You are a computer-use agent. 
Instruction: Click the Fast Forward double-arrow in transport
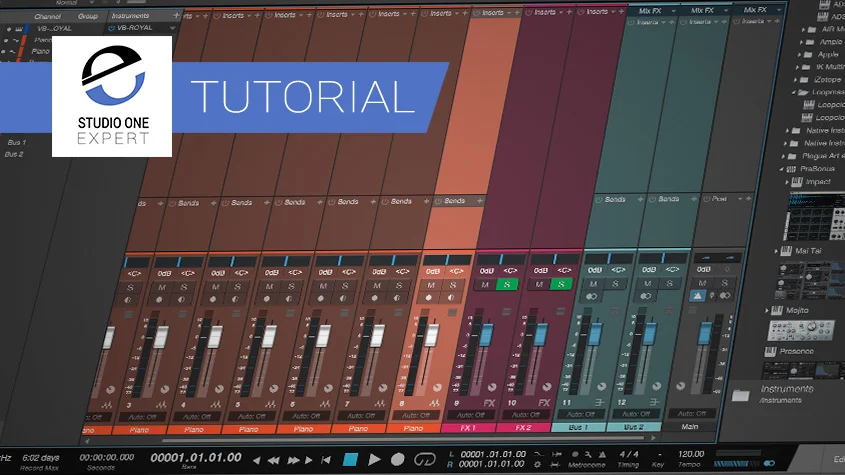(x=293, y=460)
